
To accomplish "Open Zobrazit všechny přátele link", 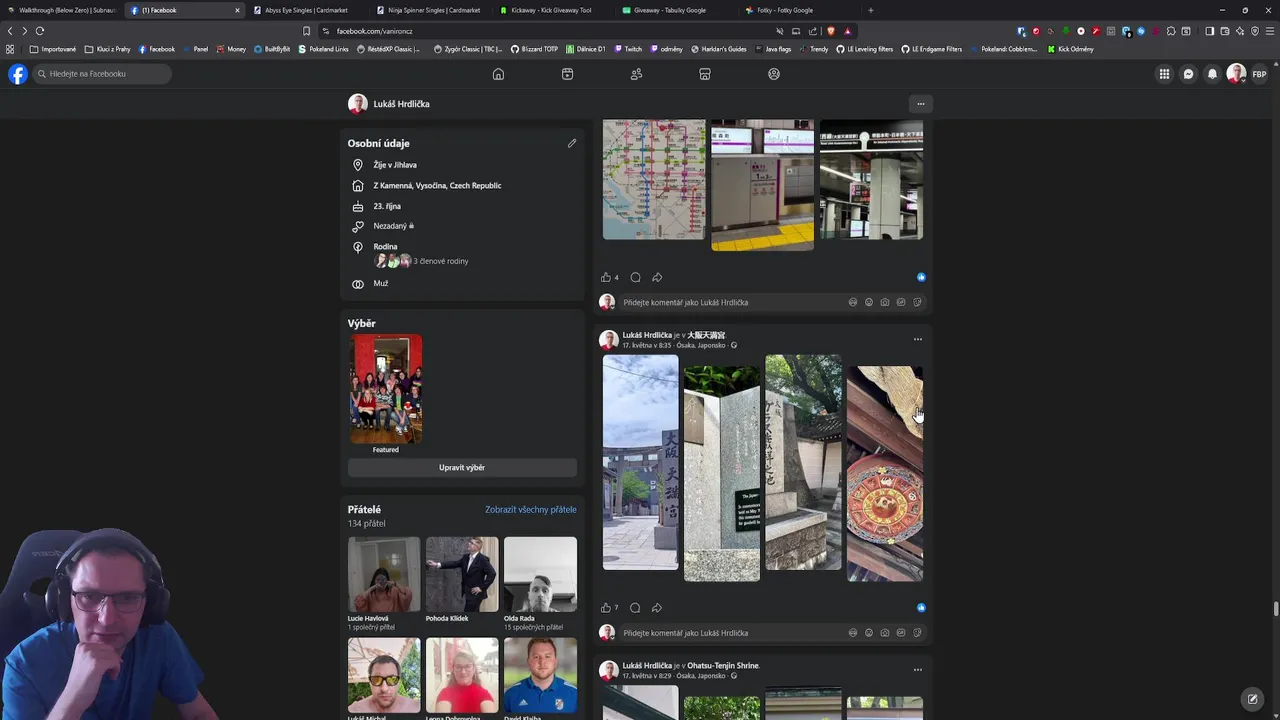I will click(x=531, y=509).
